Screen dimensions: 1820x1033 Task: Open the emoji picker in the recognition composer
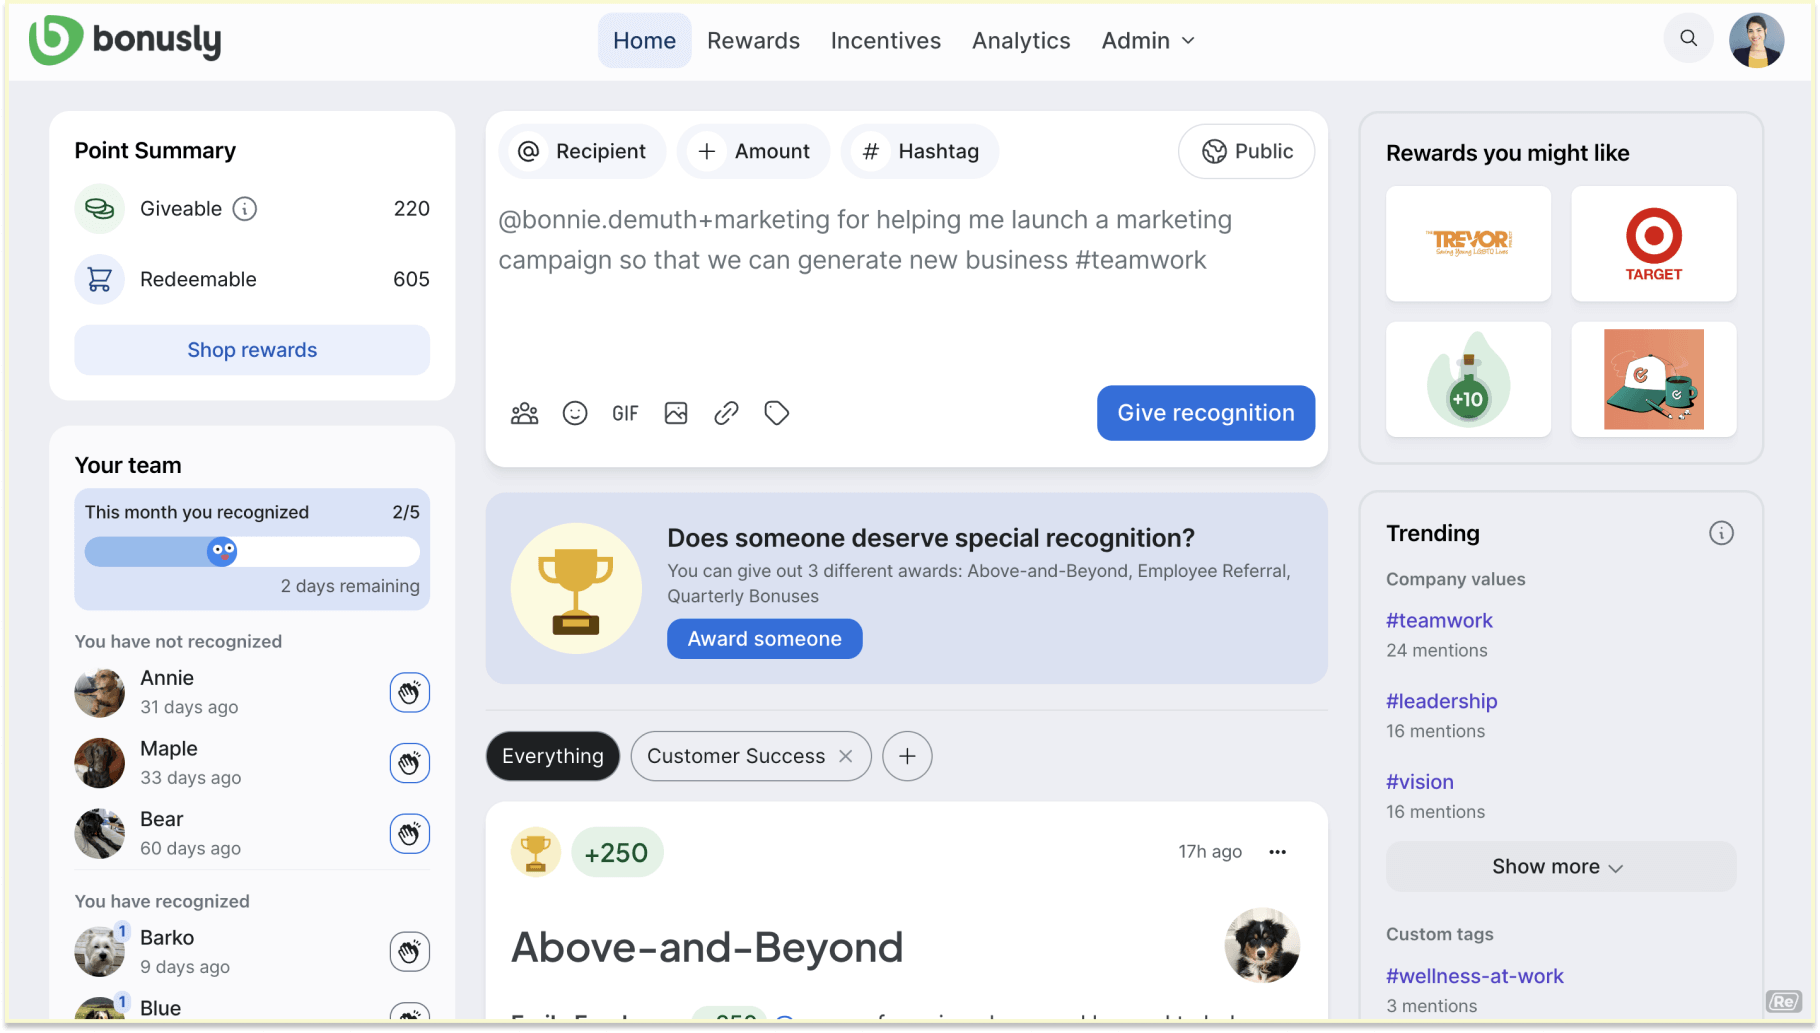(575, 412)
